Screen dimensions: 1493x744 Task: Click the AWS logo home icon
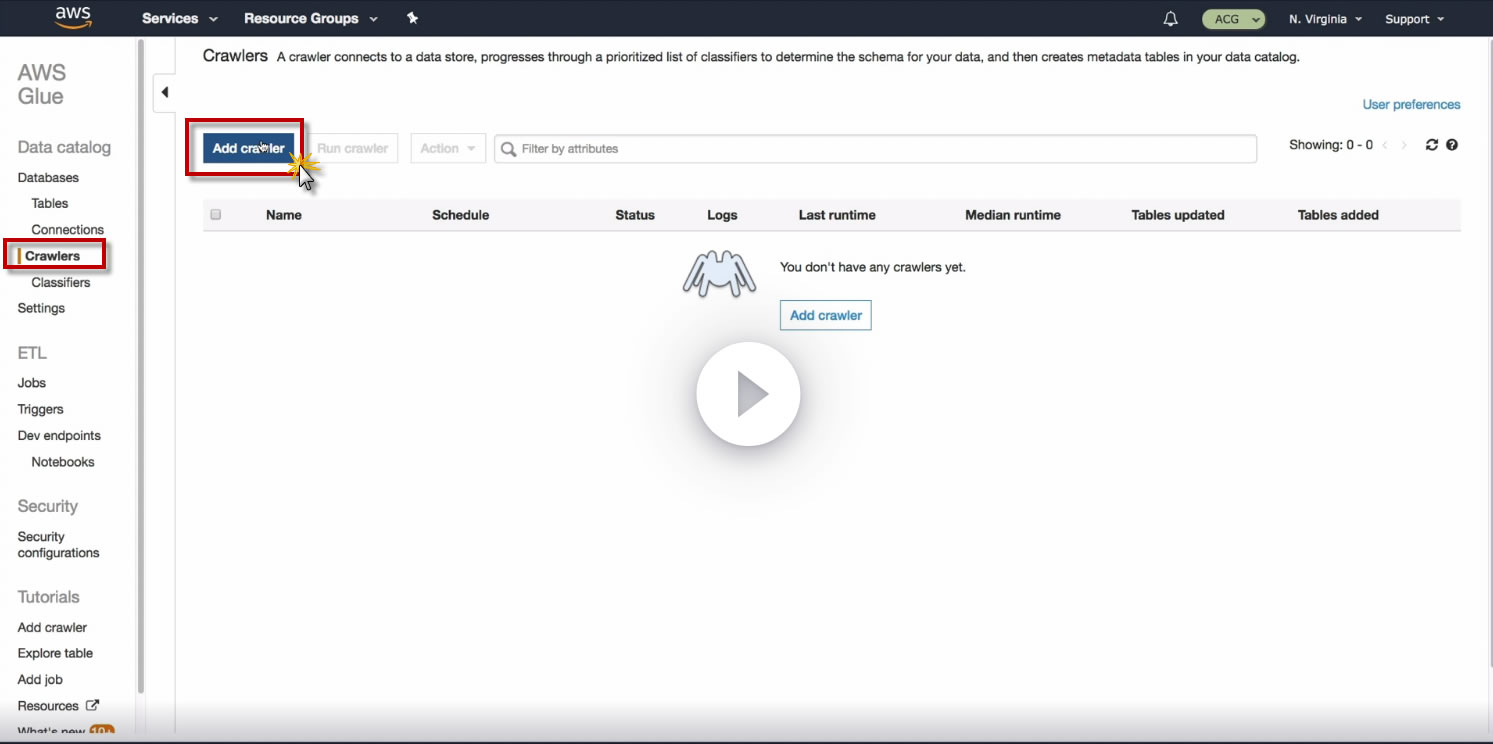pos(73,18)
